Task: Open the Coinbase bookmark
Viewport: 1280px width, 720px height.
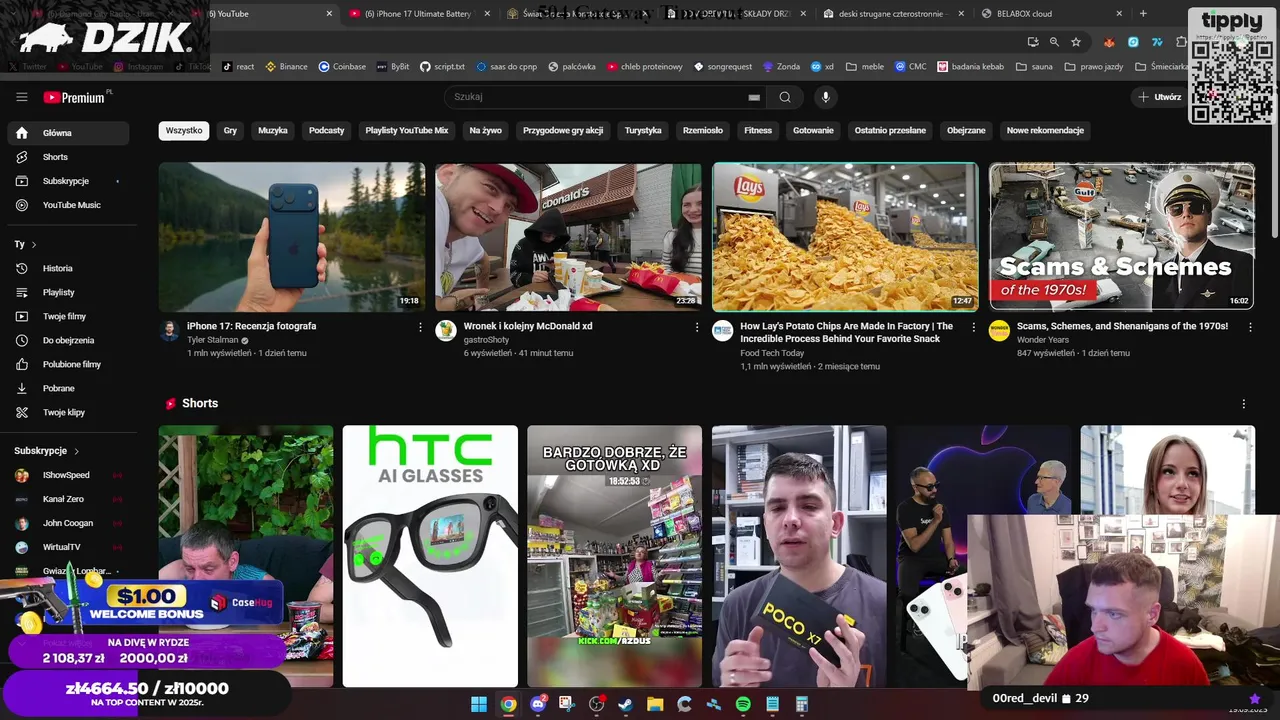Action: tap(342, 67)
